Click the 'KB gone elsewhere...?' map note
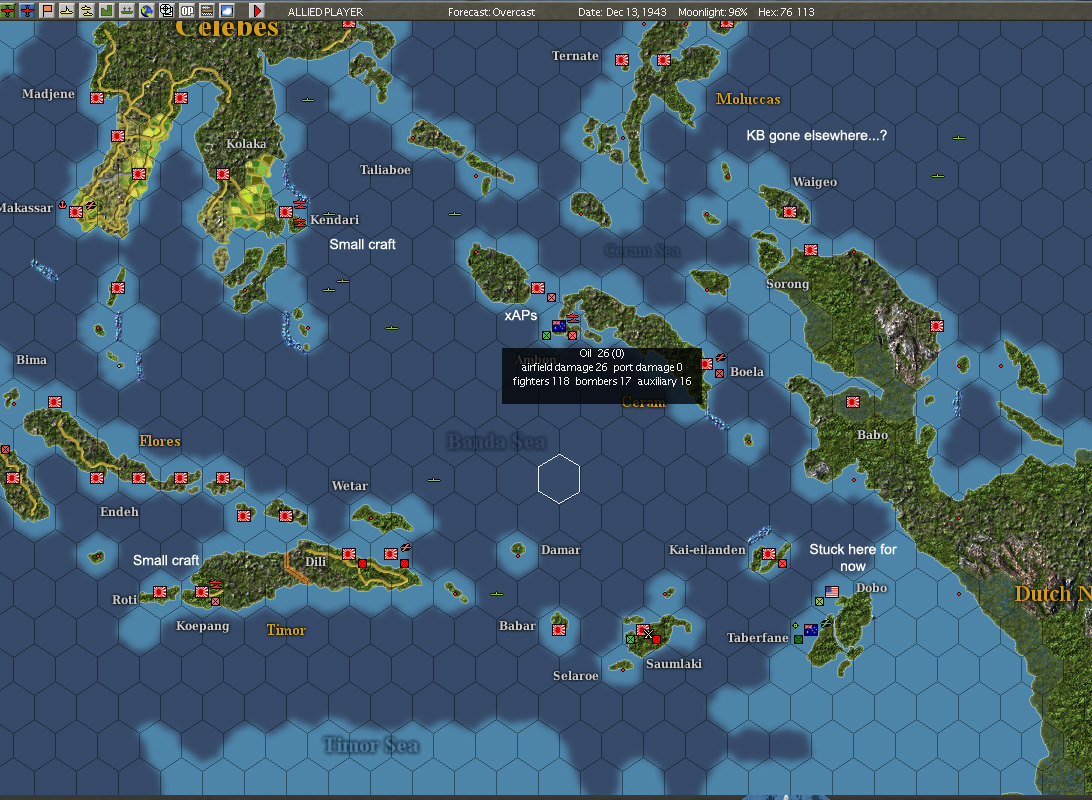 [816, 136]
